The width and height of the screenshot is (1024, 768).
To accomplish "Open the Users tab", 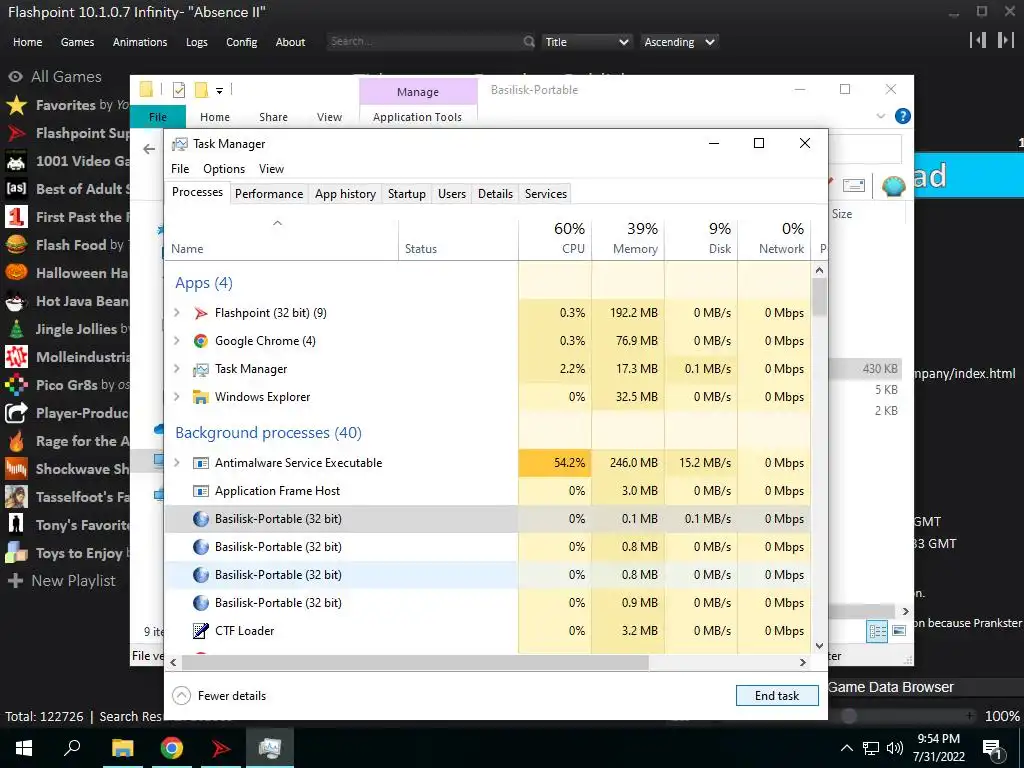I will (452, 194).
